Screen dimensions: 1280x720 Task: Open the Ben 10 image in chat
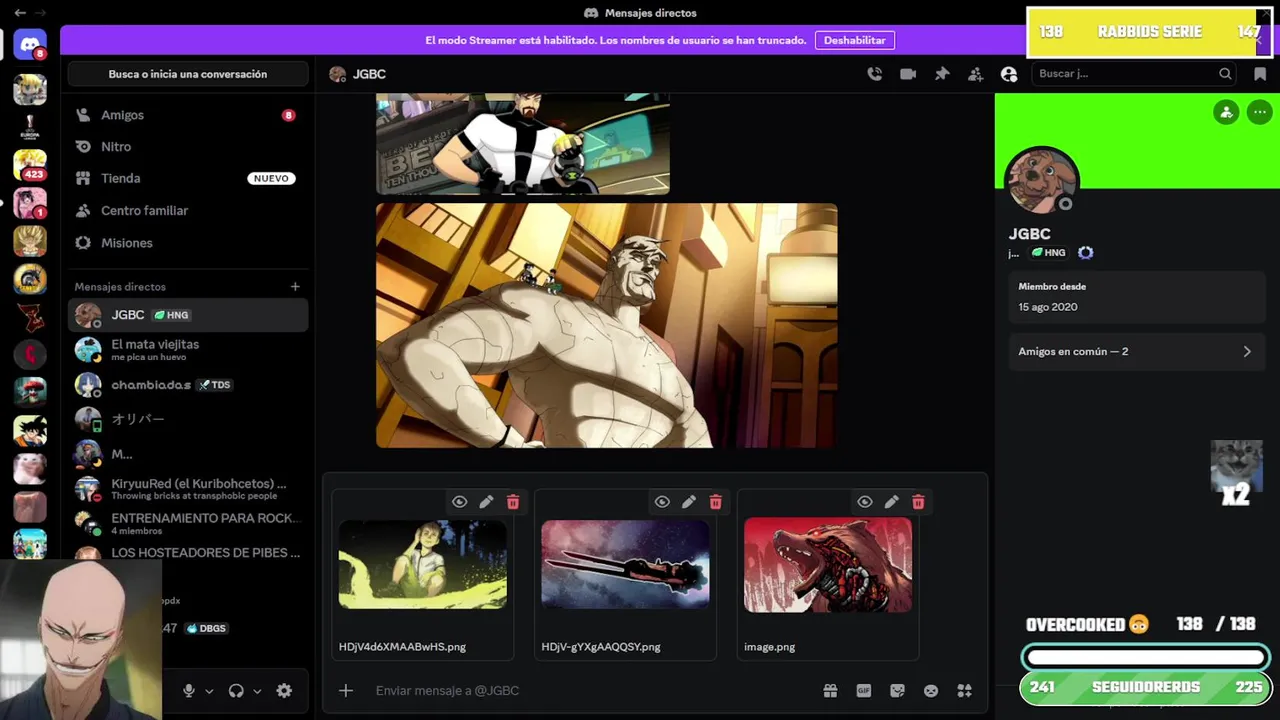pos(523,144)
